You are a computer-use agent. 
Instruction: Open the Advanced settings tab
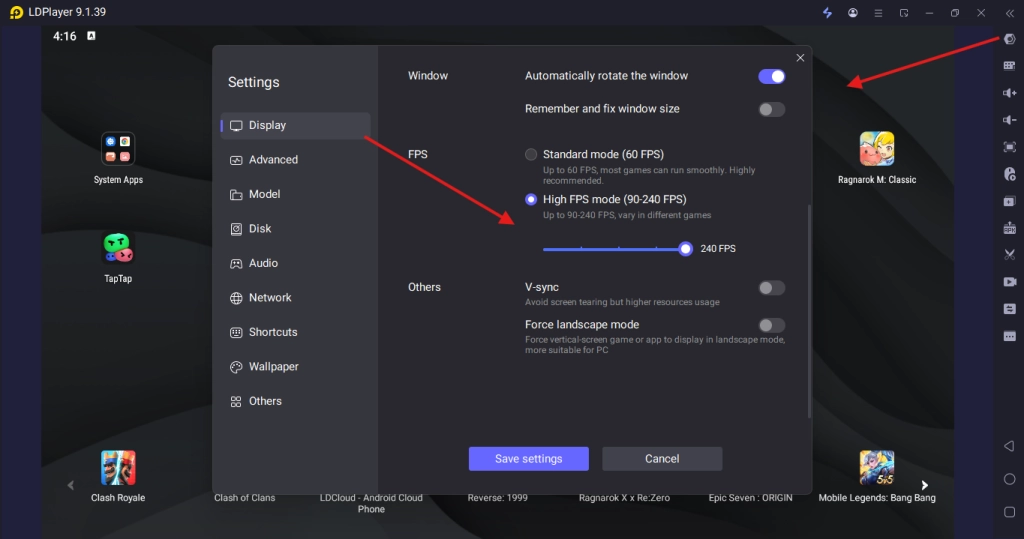point(295,160)
